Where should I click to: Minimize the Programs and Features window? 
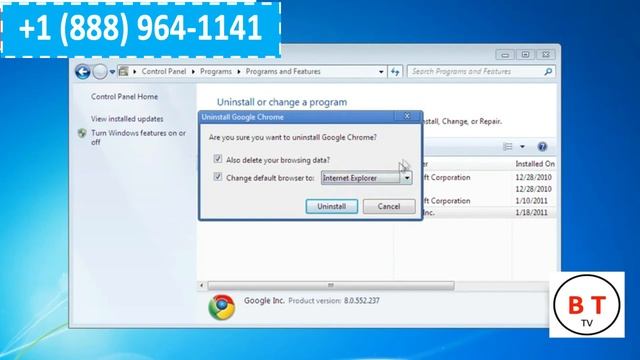[505, 54]
